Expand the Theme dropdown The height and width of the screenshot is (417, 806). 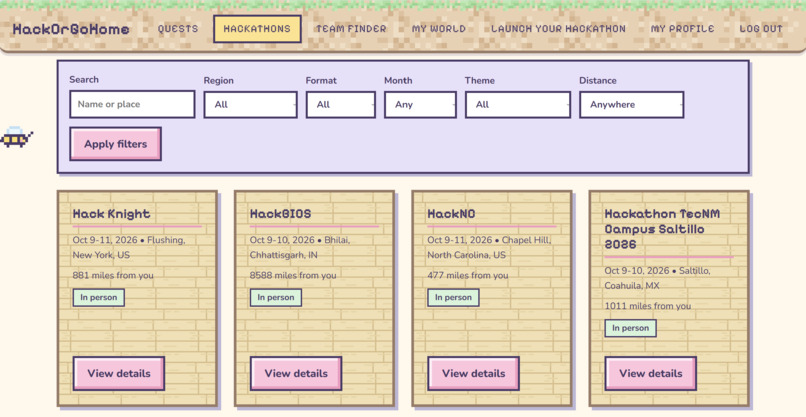coord(518,105)
